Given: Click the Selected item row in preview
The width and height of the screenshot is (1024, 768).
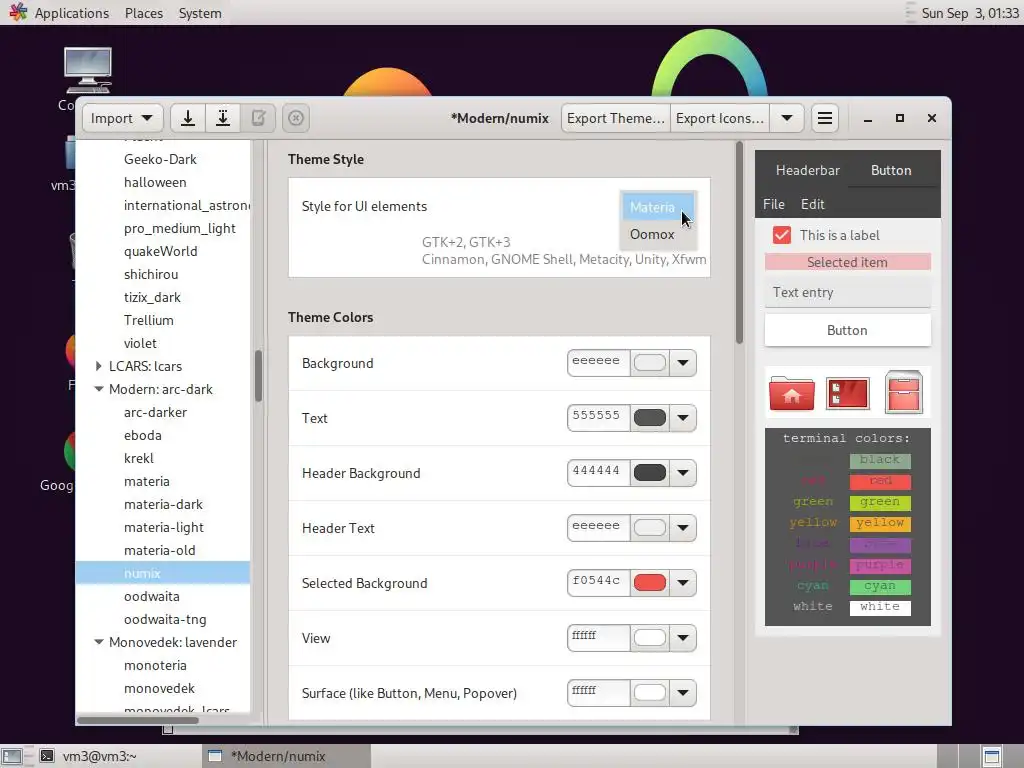Looking at the screenshot, I should pyautogui.click(x=847, y=262).
